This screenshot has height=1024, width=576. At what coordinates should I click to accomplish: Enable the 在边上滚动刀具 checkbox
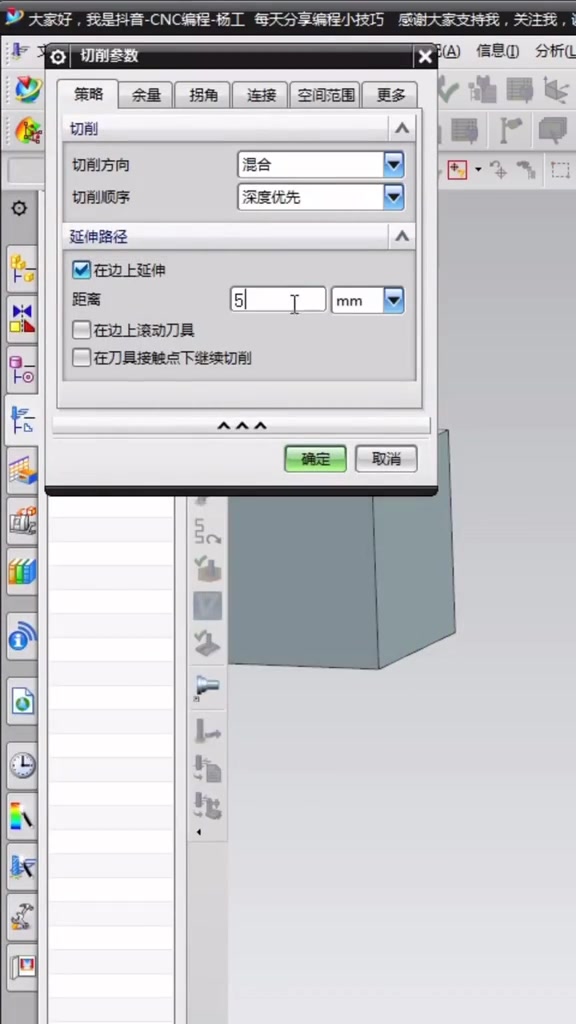(82, 330)
